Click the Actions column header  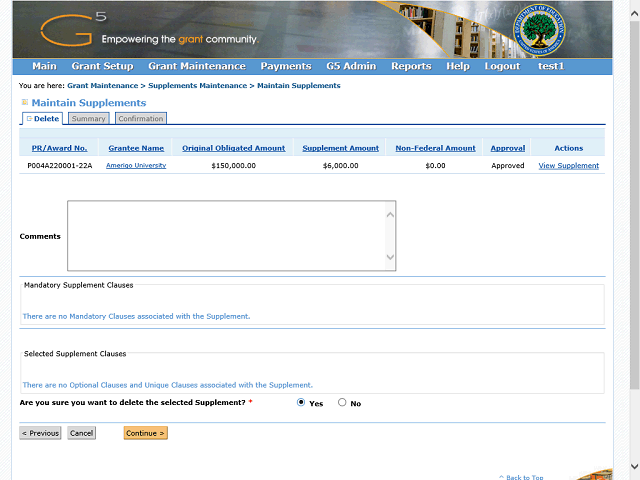tap(569, 148)
